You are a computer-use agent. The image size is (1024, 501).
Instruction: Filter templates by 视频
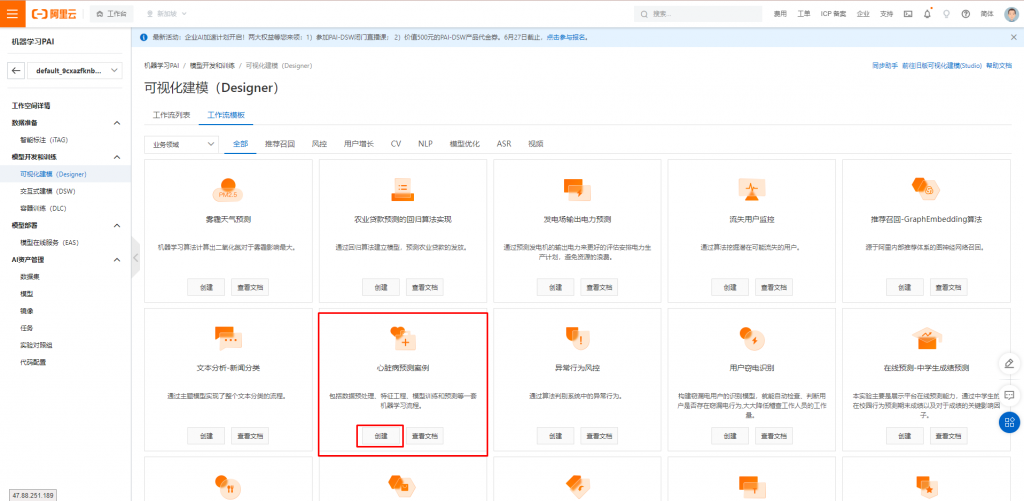(536, 144)
